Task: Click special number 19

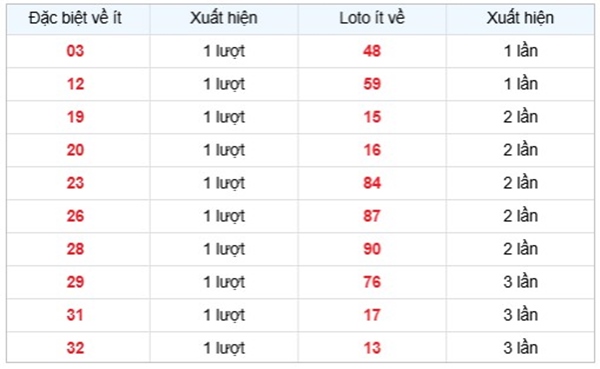Action: click(75, 117)
